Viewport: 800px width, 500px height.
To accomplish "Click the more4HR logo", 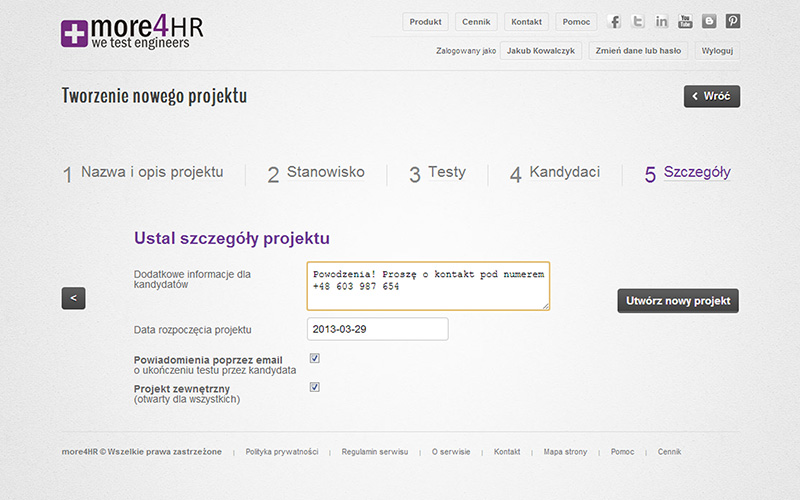I will [x=132, y=33].
